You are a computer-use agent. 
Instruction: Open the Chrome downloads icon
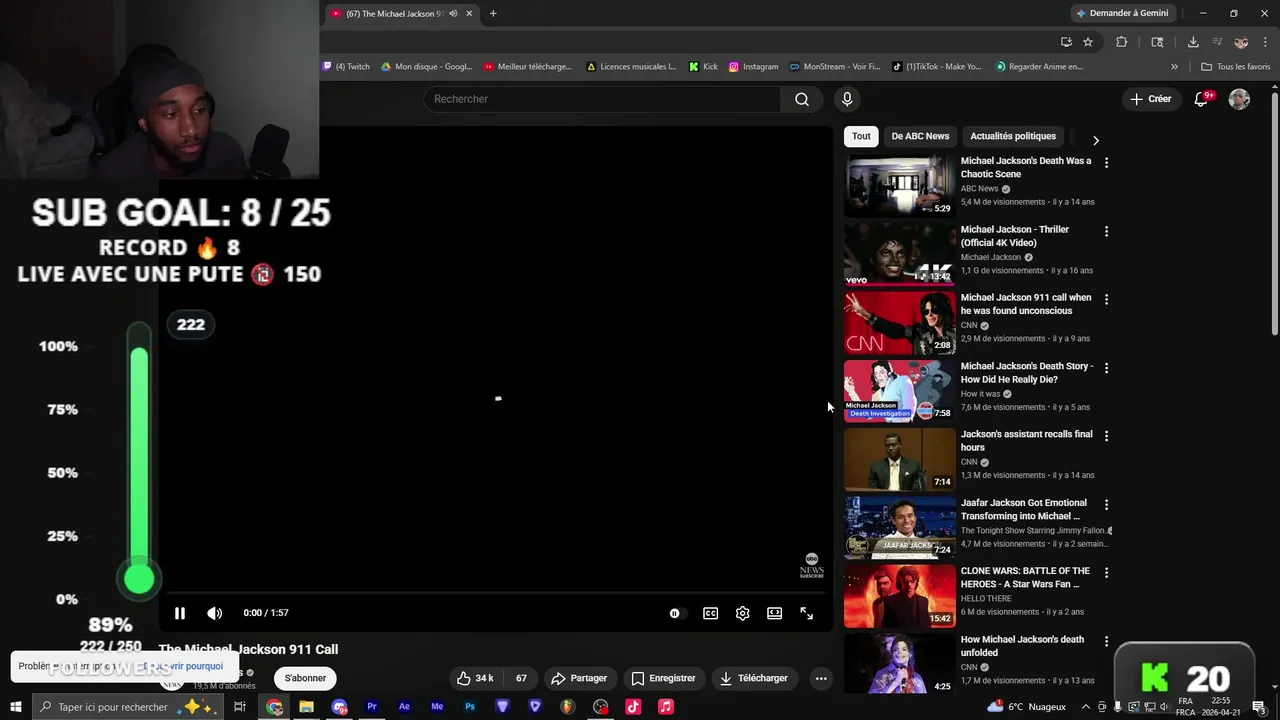pyautogui.click(x=1193, y=42)
